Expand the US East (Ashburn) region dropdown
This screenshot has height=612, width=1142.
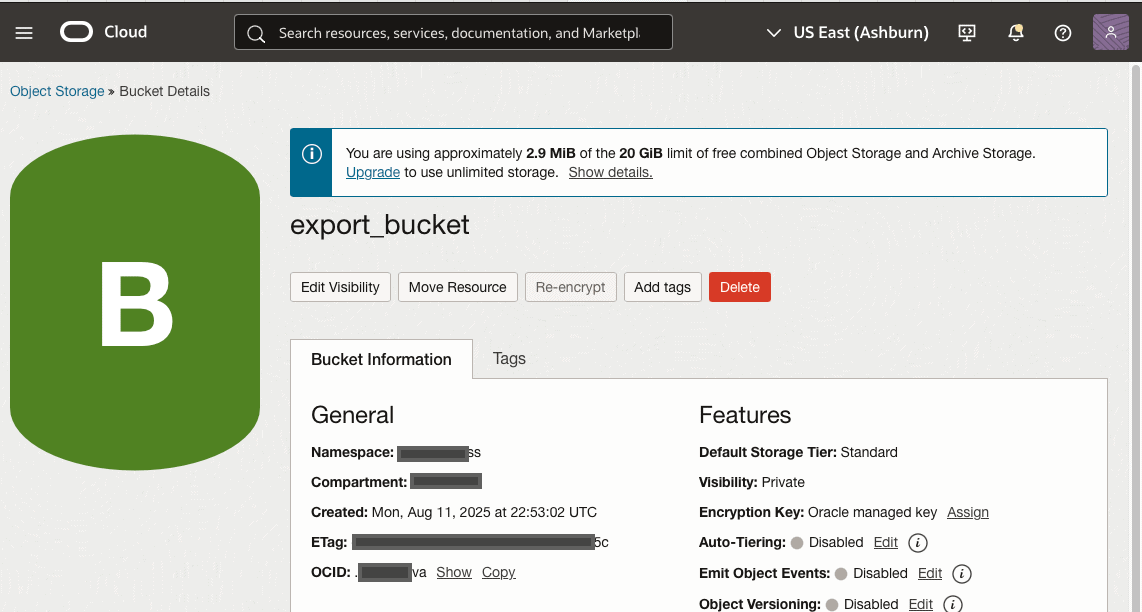coord(847,33)
